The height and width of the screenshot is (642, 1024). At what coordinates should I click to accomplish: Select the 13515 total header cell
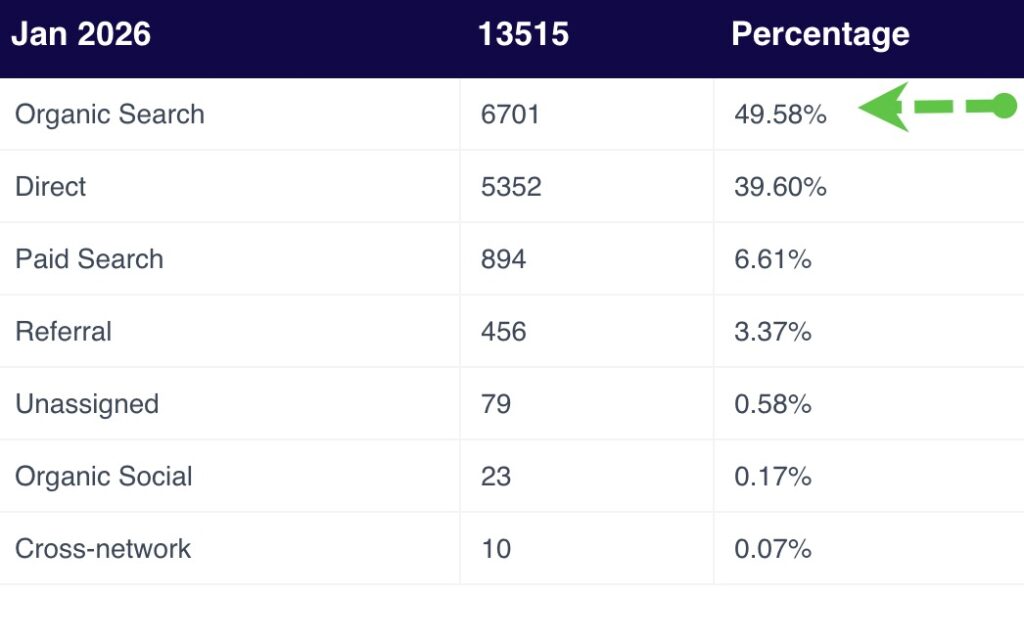point(523,35)
